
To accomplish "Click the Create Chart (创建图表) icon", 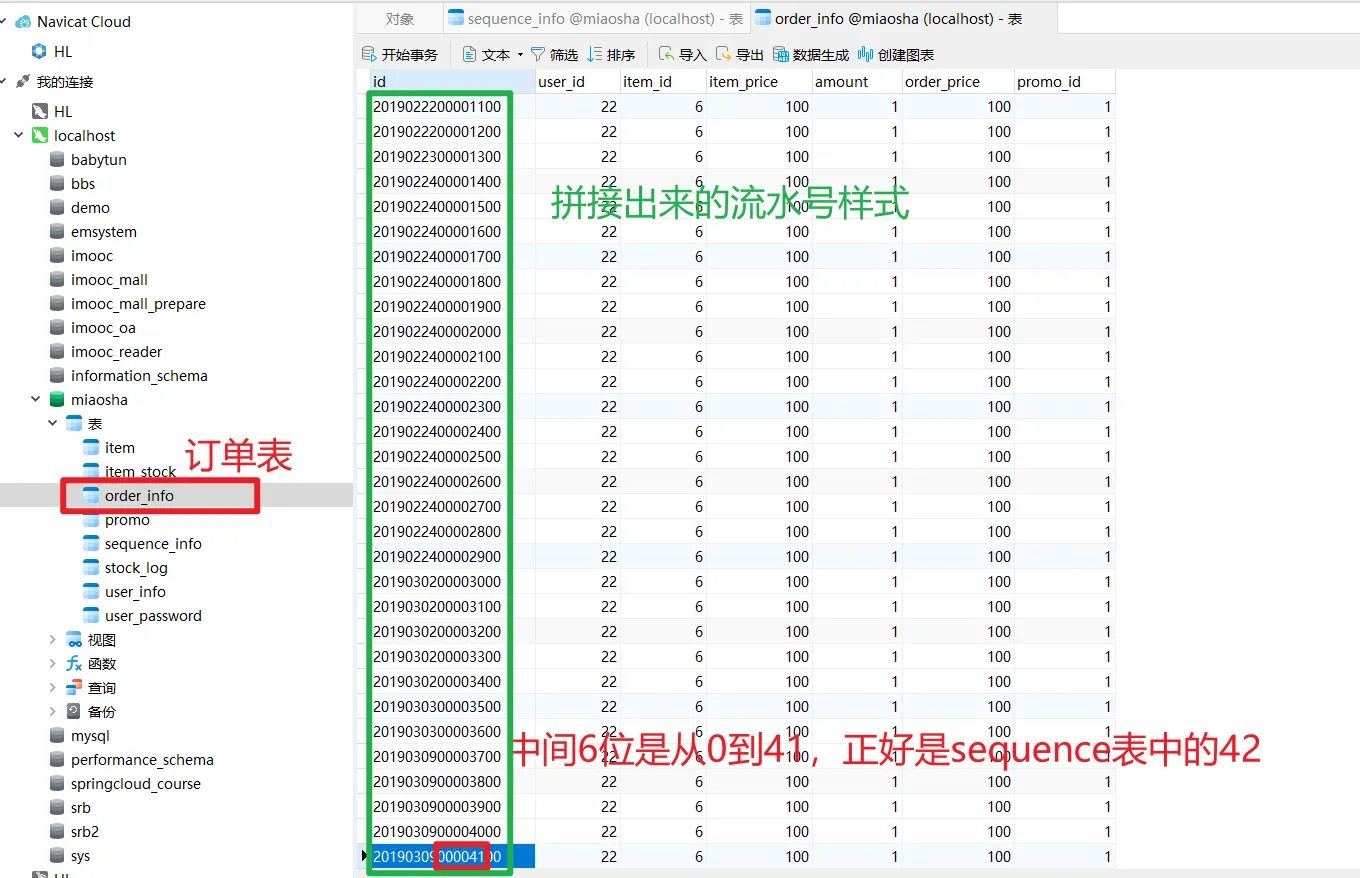I will (866, 55).
